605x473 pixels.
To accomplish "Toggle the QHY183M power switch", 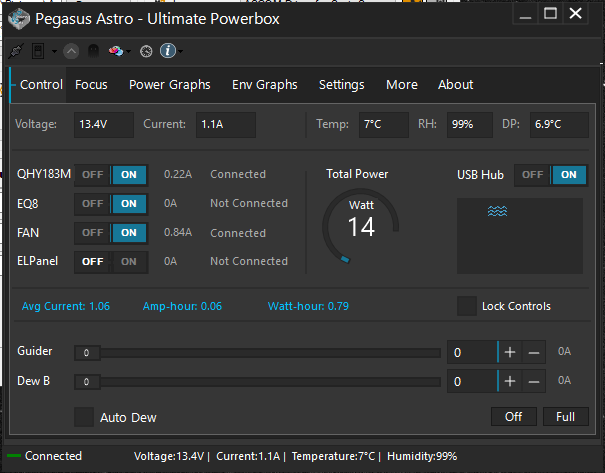I will tap(111, 175).
